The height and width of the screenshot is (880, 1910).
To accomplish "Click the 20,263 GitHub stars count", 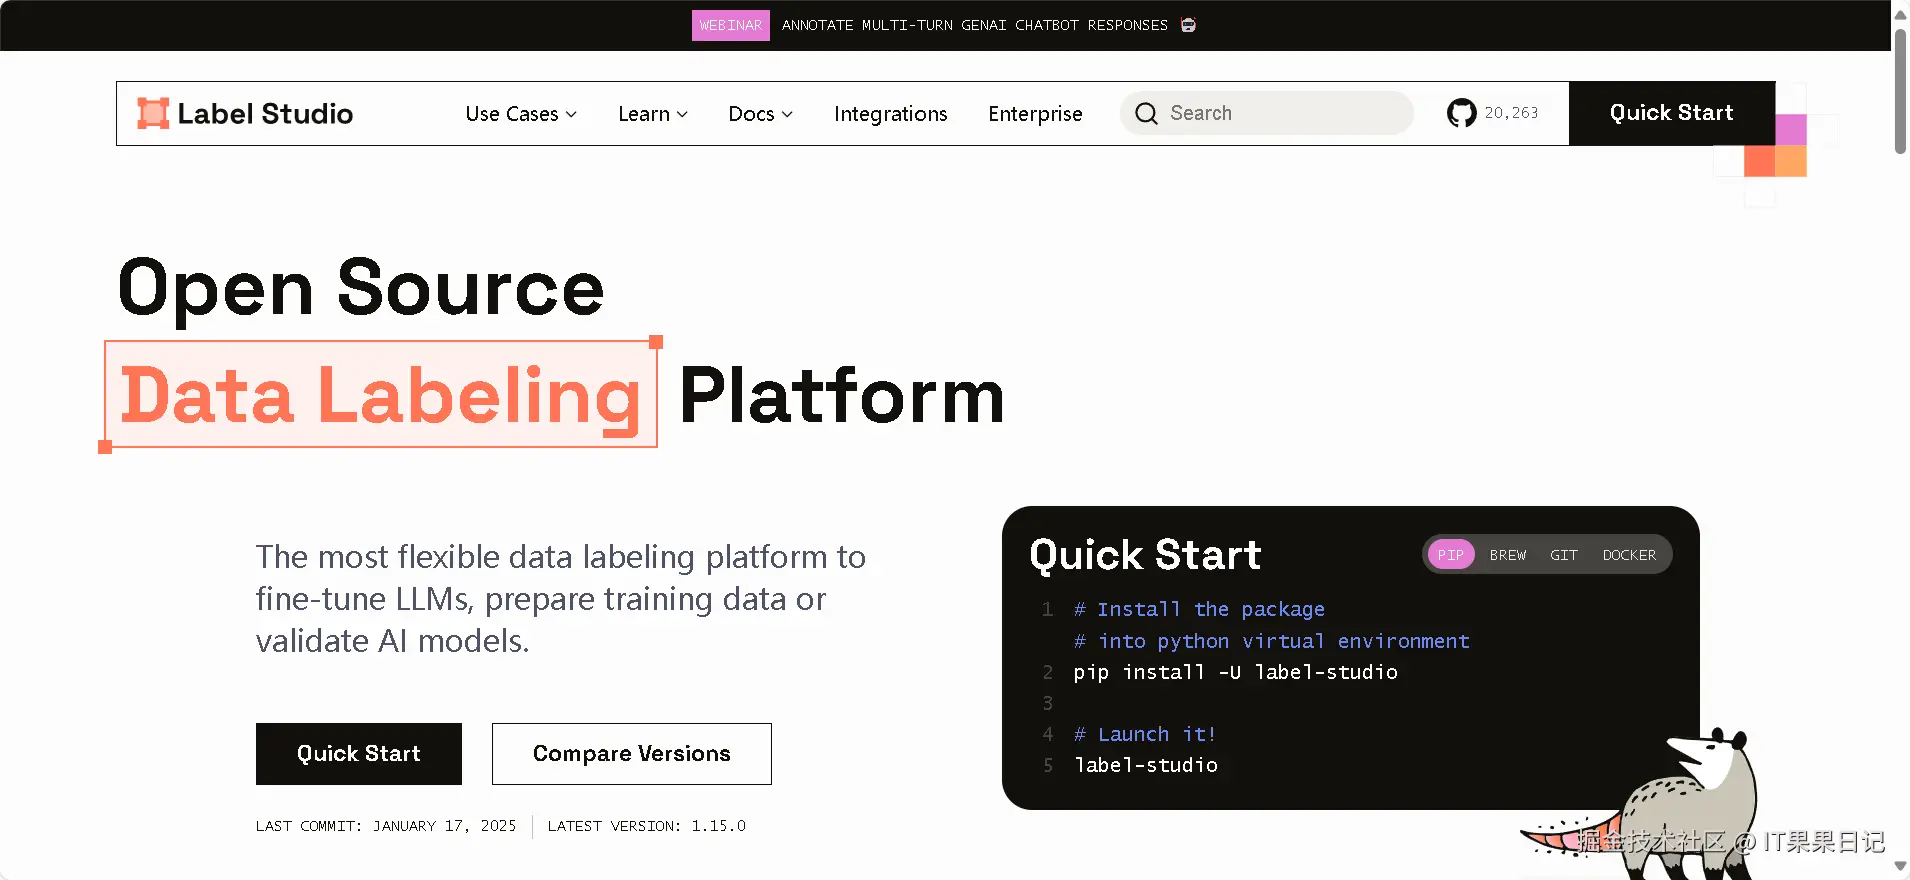I will coord(1511,113).
